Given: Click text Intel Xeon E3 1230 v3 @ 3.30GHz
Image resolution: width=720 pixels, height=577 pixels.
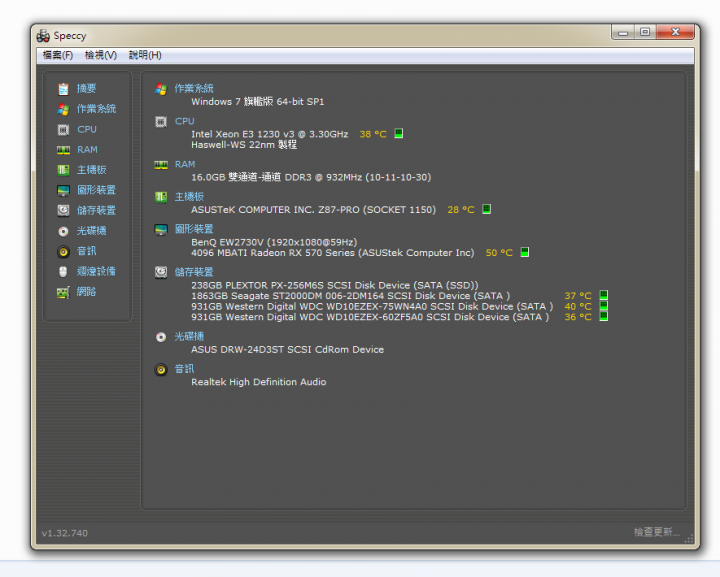Looking at the screenshot, I should pyautogui.click(x=270, y=134).
